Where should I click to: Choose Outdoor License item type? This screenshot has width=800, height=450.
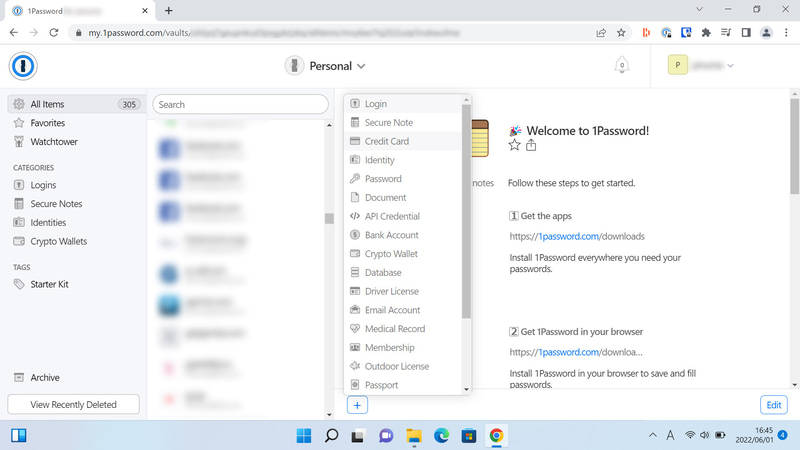click(403, 366)
